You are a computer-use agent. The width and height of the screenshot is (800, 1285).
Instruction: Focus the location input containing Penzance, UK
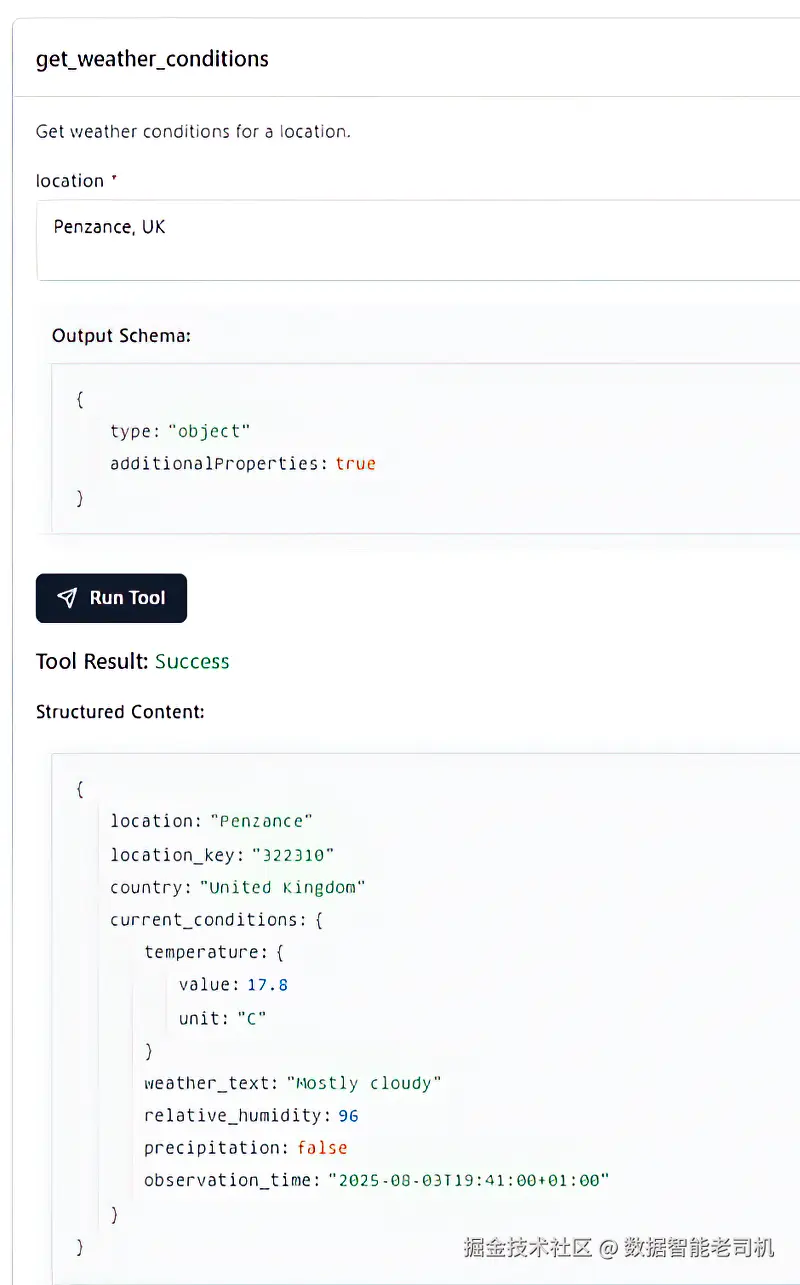(x=400, y=240)
